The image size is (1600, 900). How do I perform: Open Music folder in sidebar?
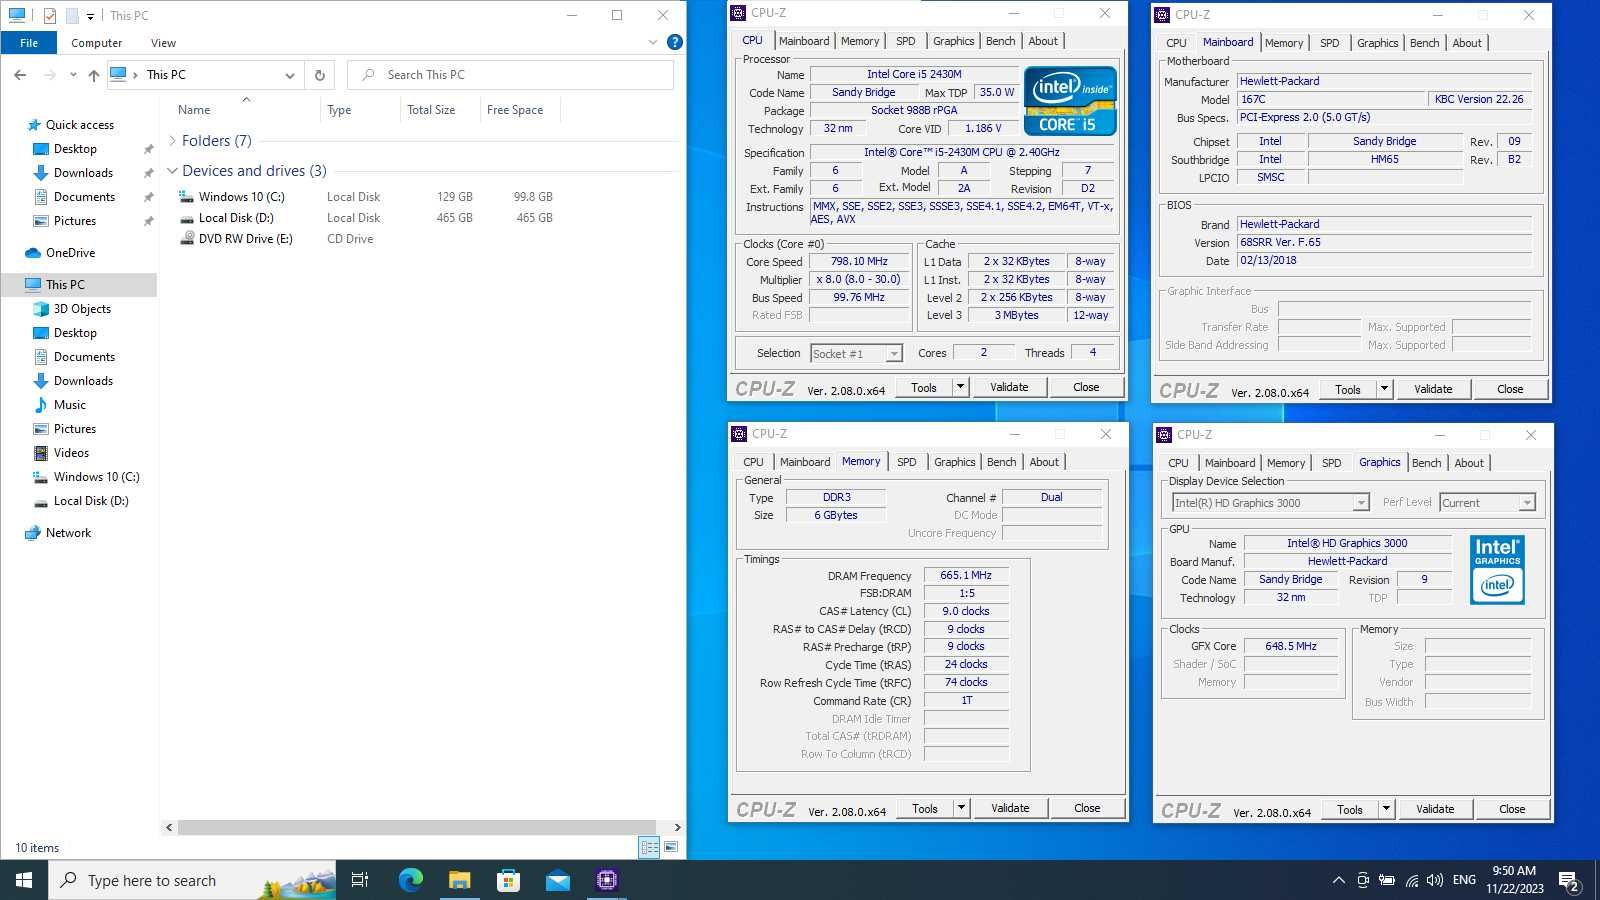pos(69,405)
